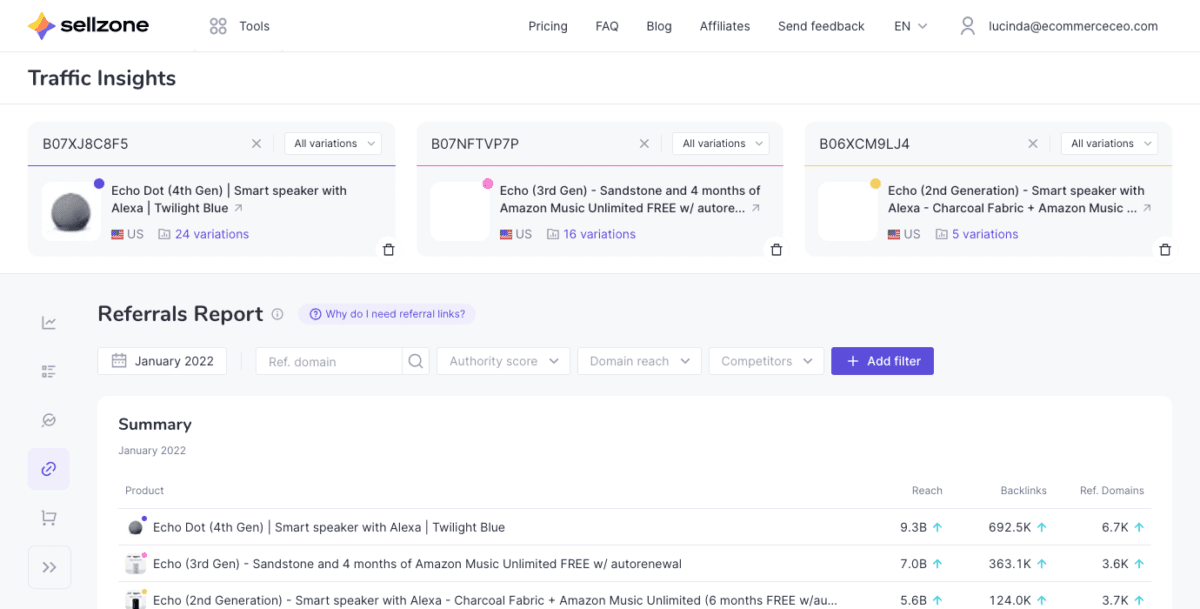Click the Echo Dot icon in summary table
The height and width of the screenshot is (609, 1200).
136,527
